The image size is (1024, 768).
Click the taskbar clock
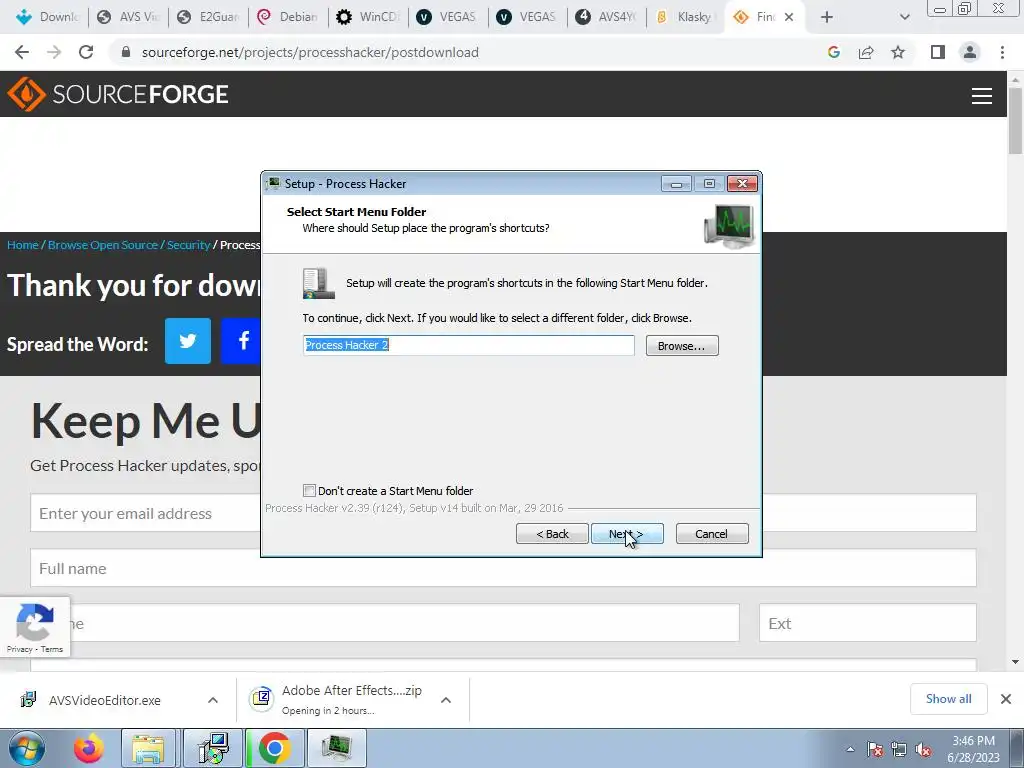(973, 749)
